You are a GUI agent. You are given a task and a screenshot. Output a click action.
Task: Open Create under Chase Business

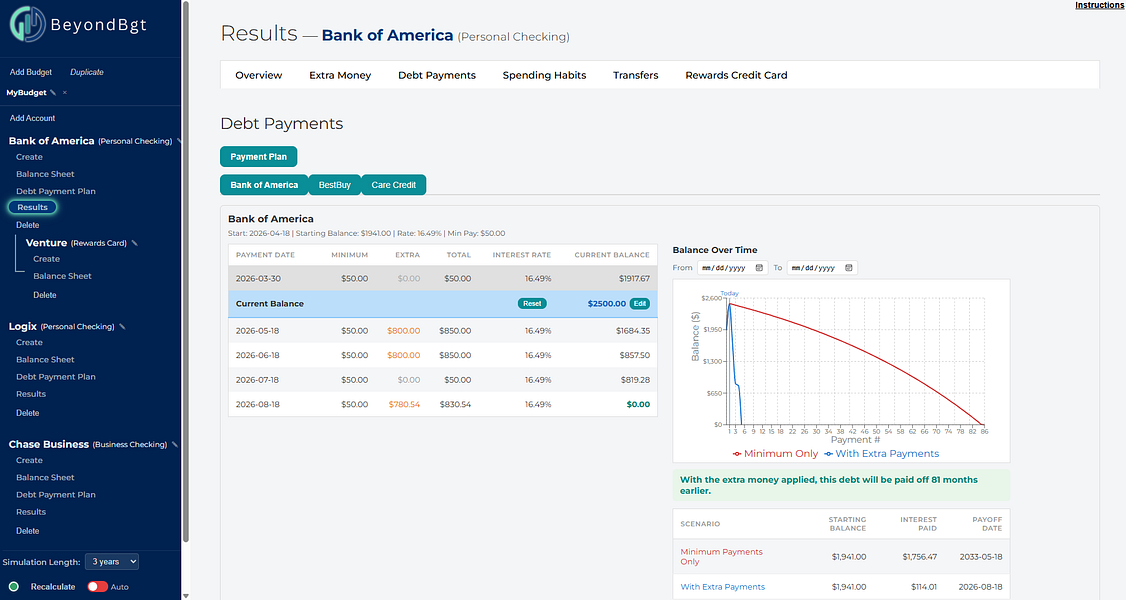tap(29, 460)
